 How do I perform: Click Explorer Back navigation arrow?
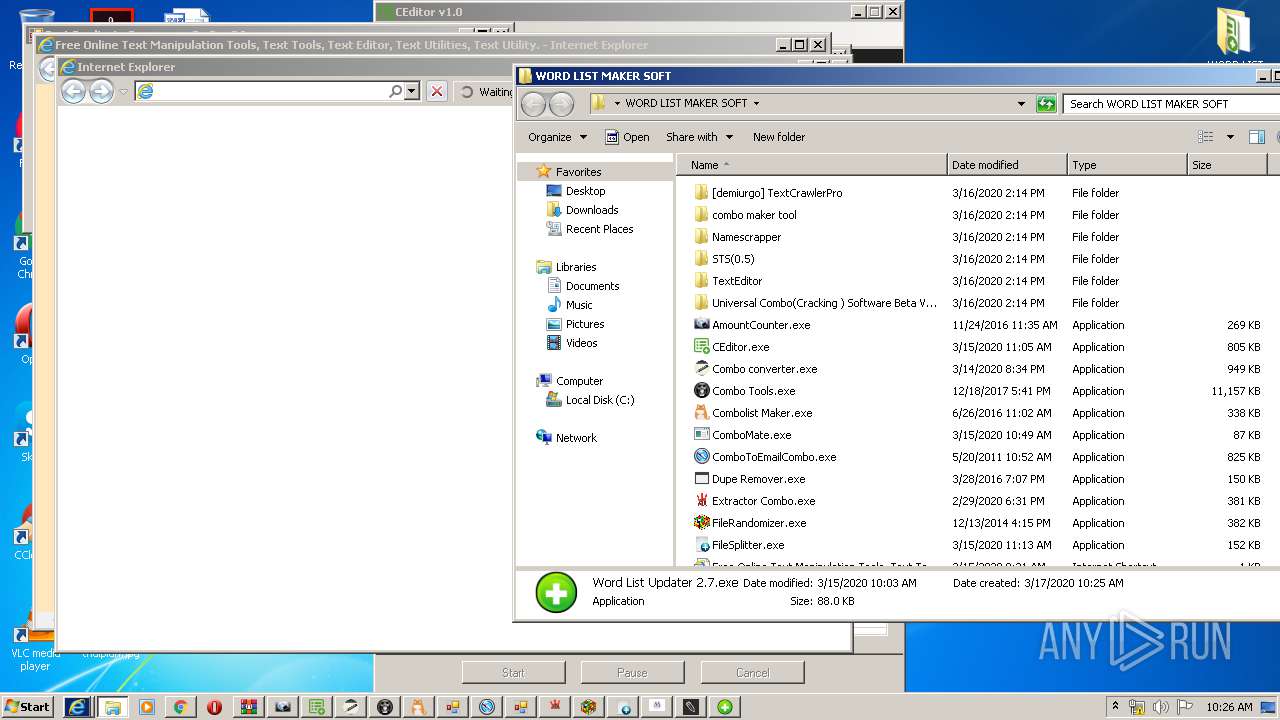pyautogui.click(x=534, y=103)
